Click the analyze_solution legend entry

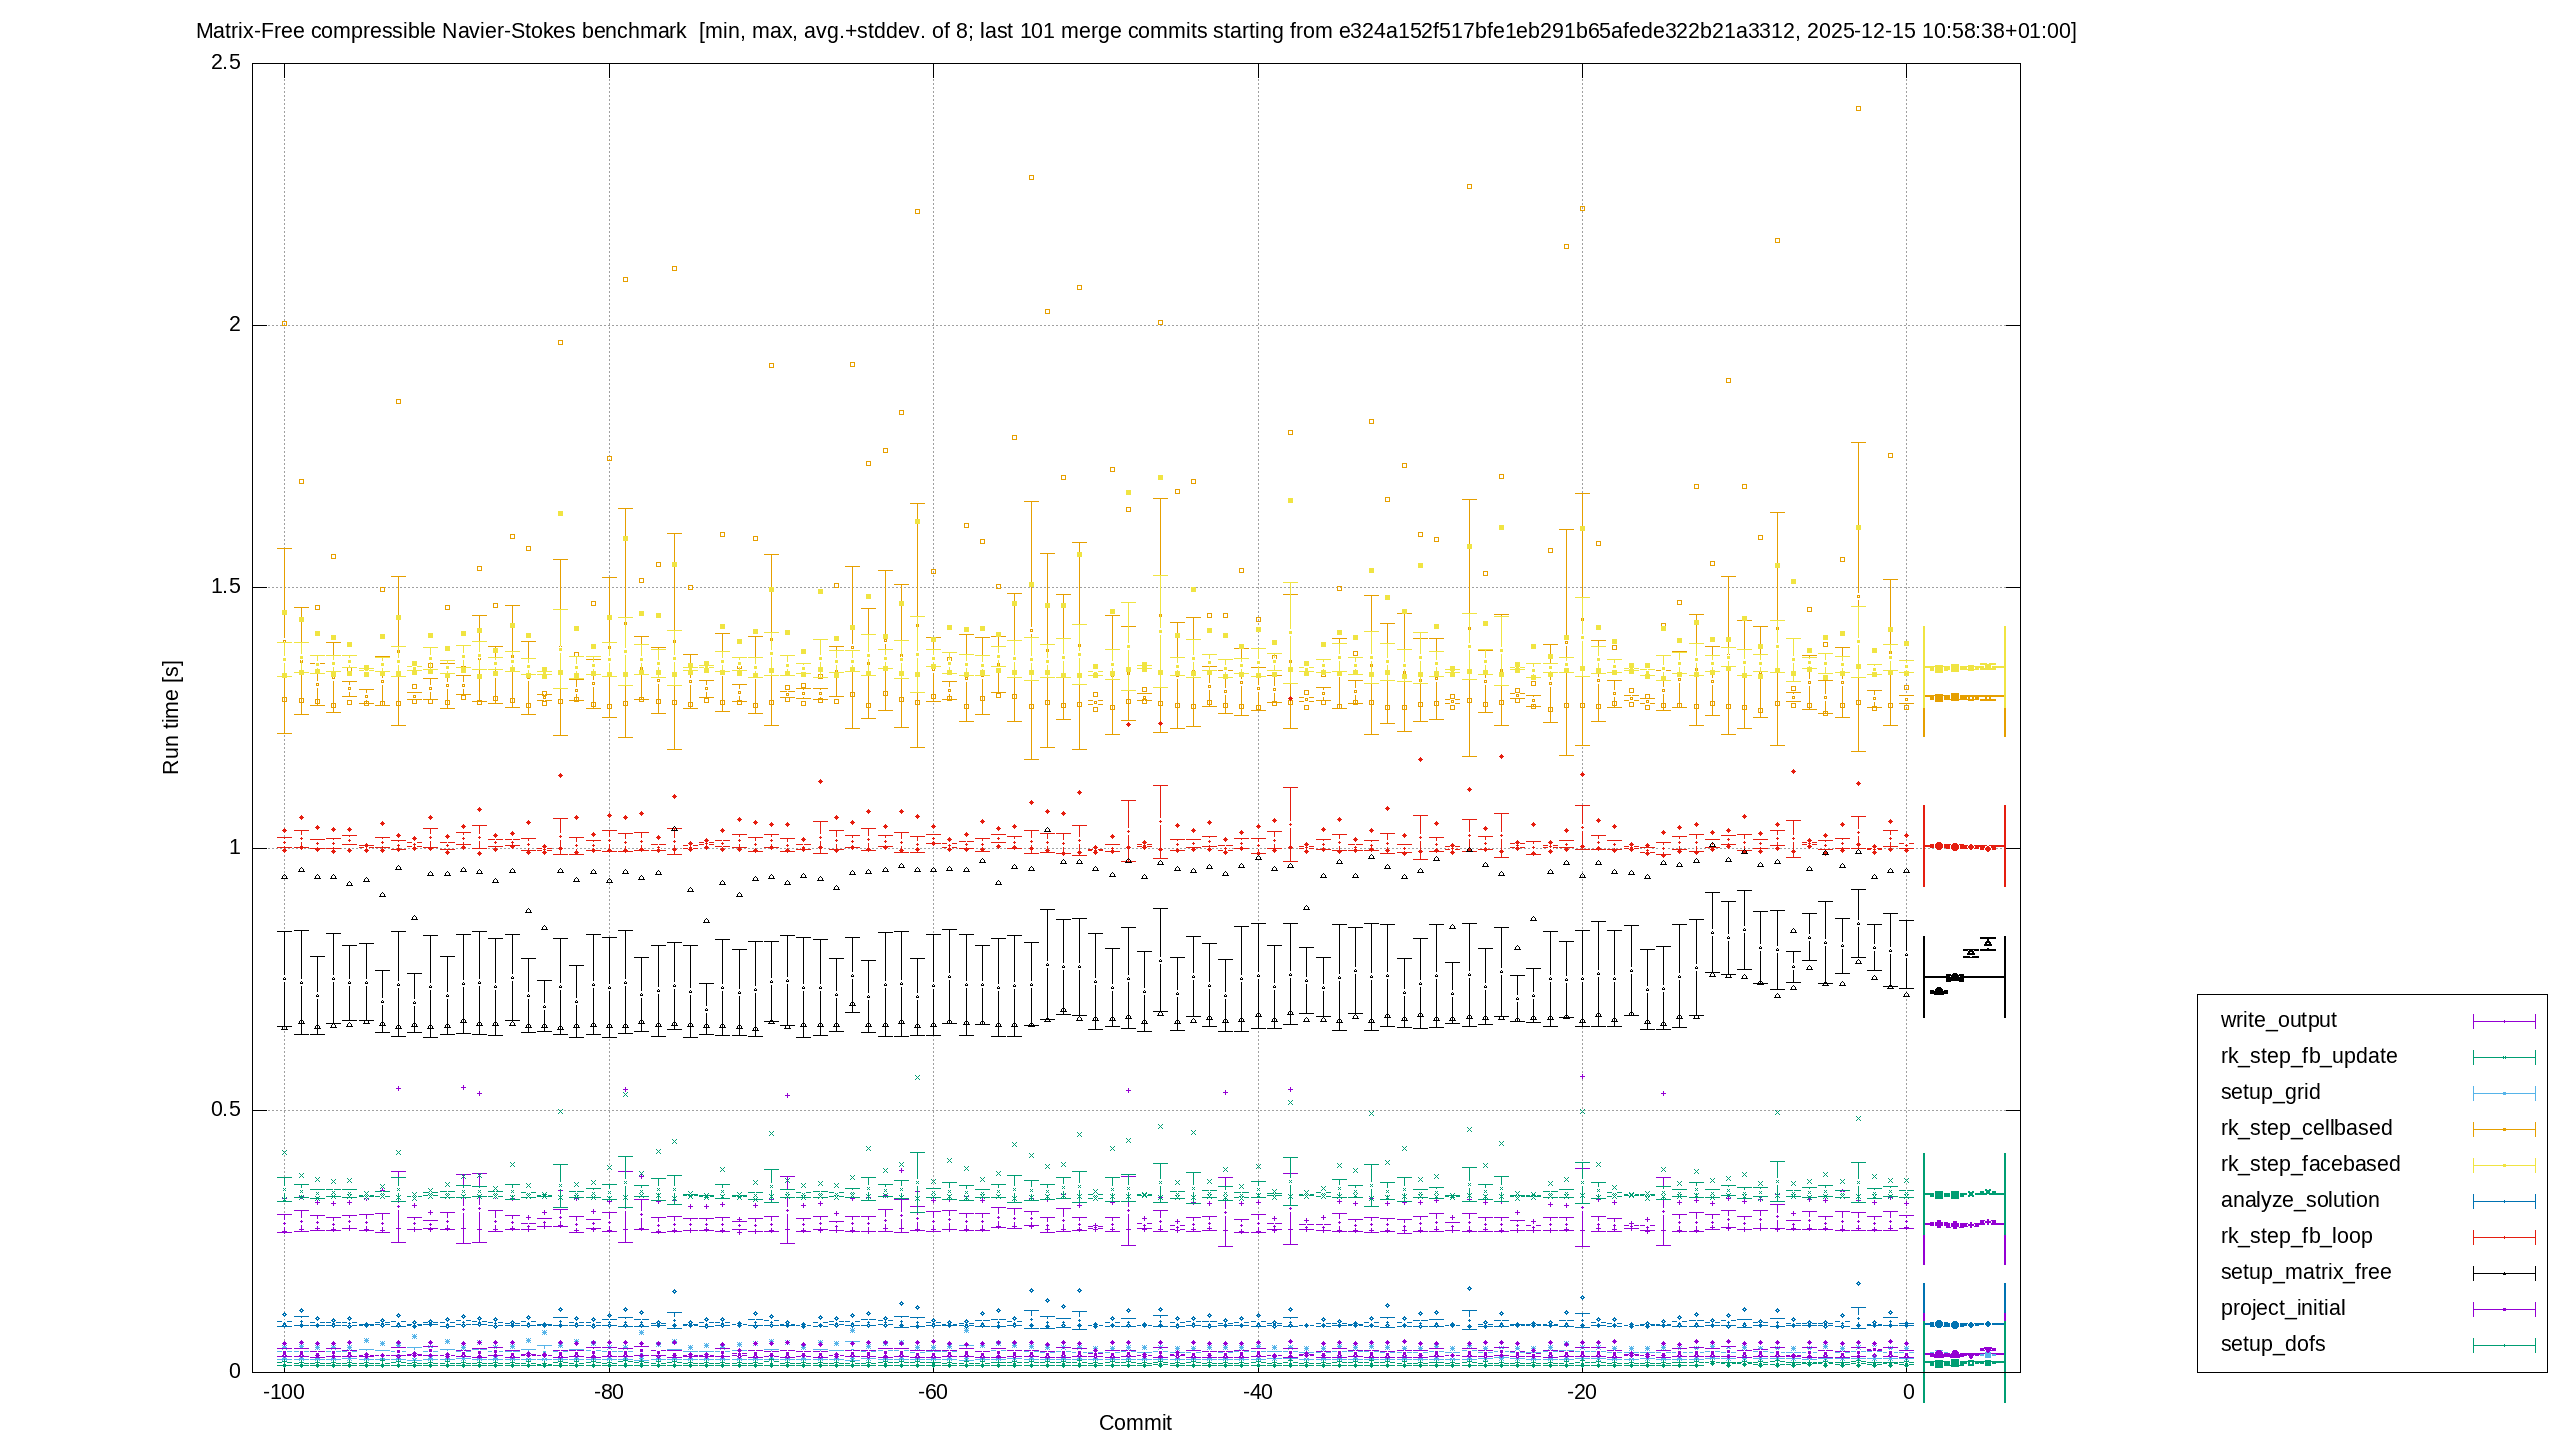2300,1200
